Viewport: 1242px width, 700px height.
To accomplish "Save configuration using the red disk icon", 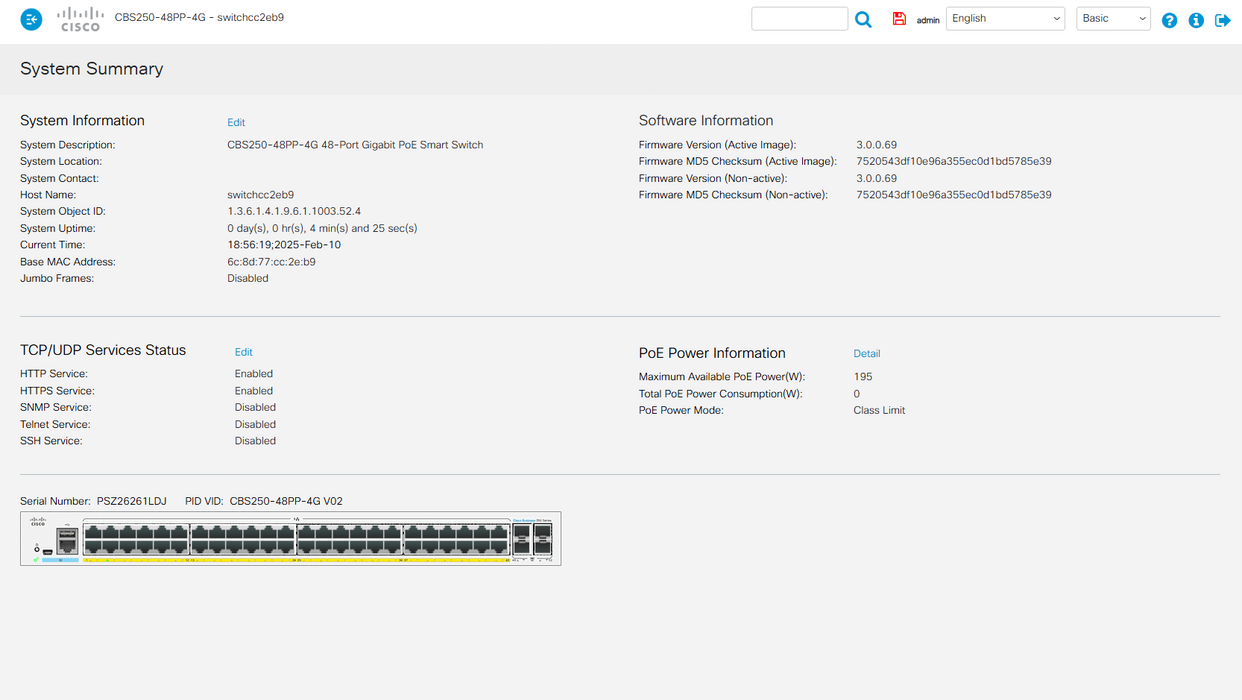I will tap(899, 19).
